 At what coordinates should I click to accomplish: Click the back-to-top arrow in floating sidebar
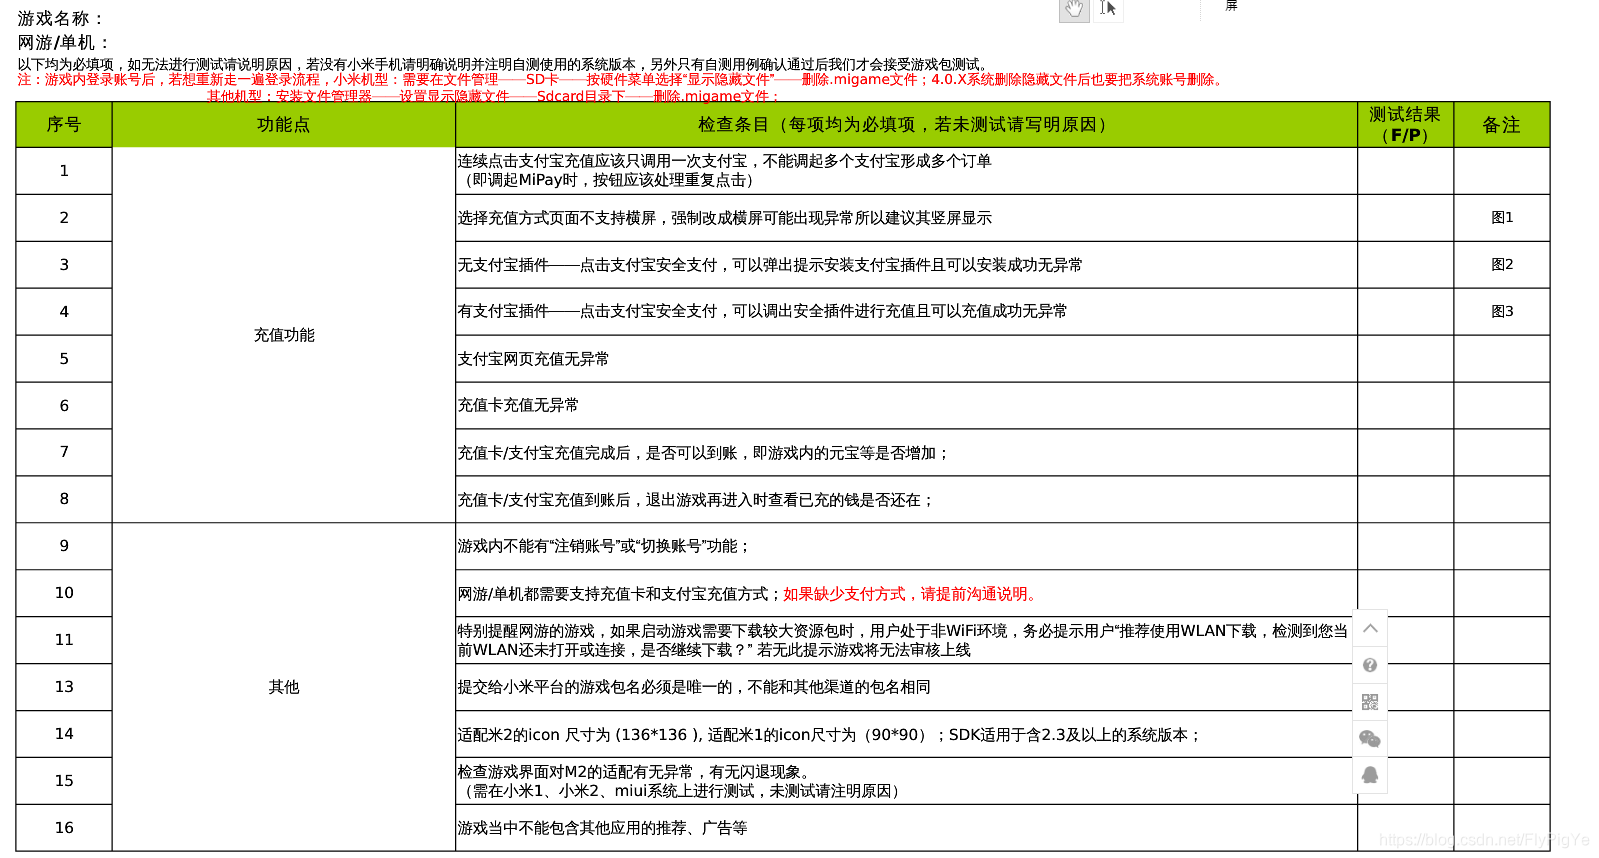tap(1370, 628)
